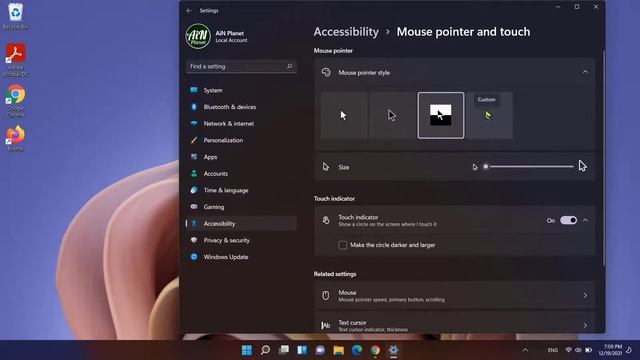Open Gaming settings in sidebar
Image resolution: width=640 pixels, height=360 pixels.
coord(241,207)
